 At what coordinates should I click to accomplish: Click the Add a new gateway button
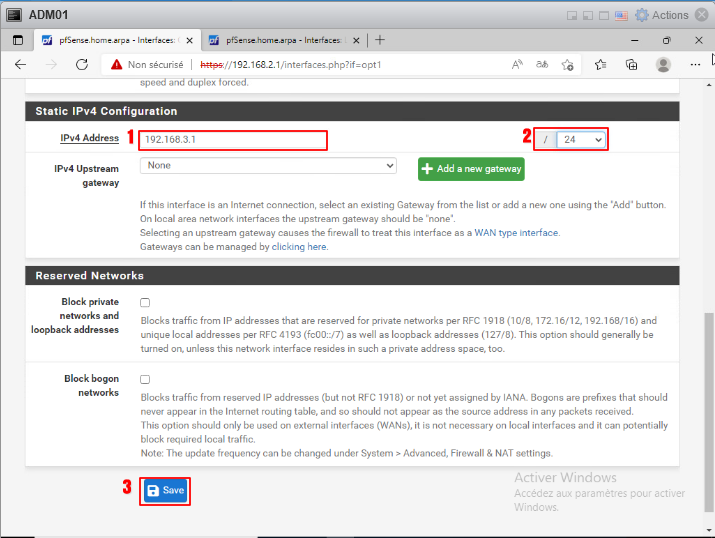click(471, 169)
